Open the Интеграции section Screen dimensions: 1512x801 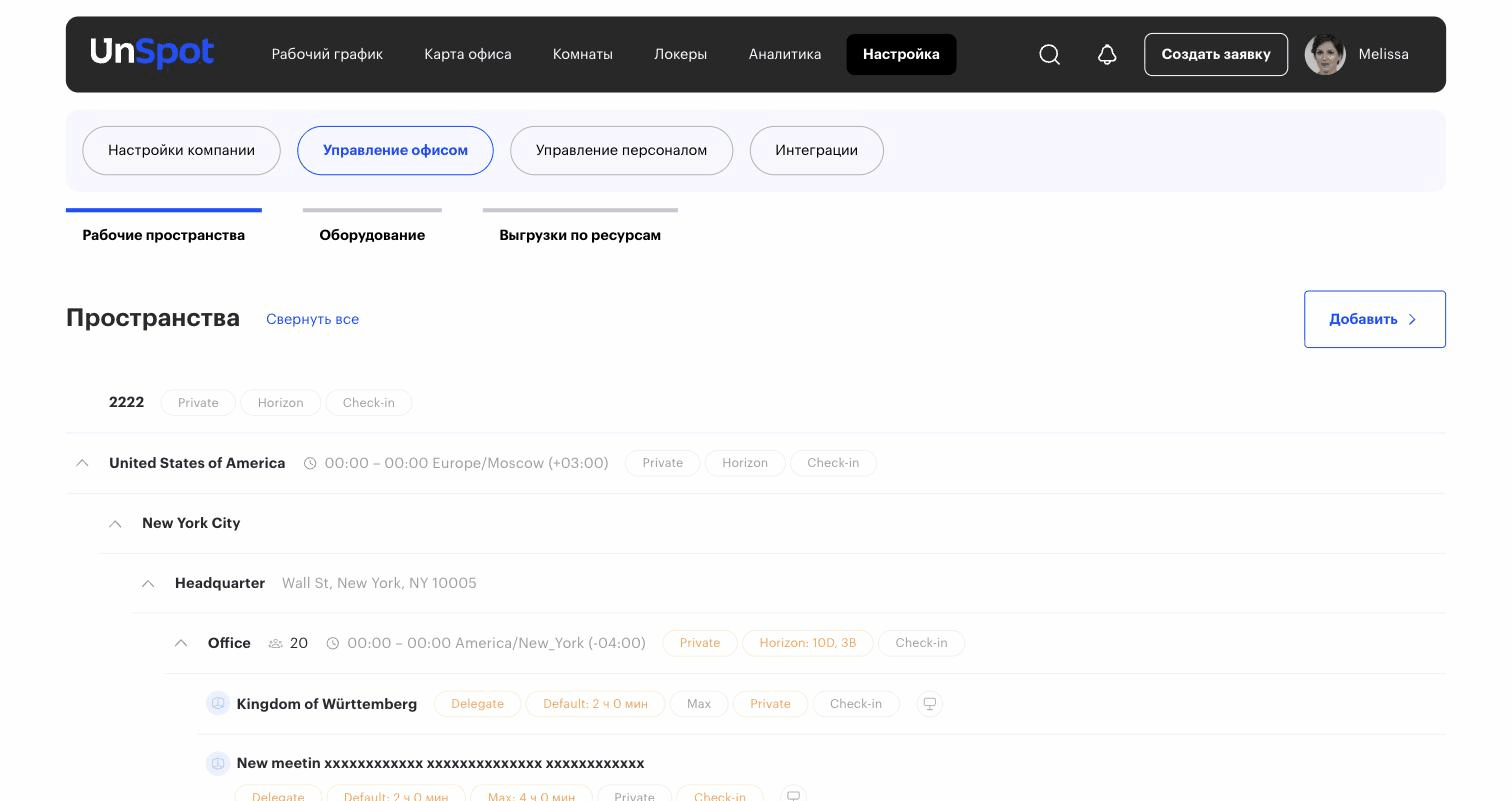click(x=816, y=150)
